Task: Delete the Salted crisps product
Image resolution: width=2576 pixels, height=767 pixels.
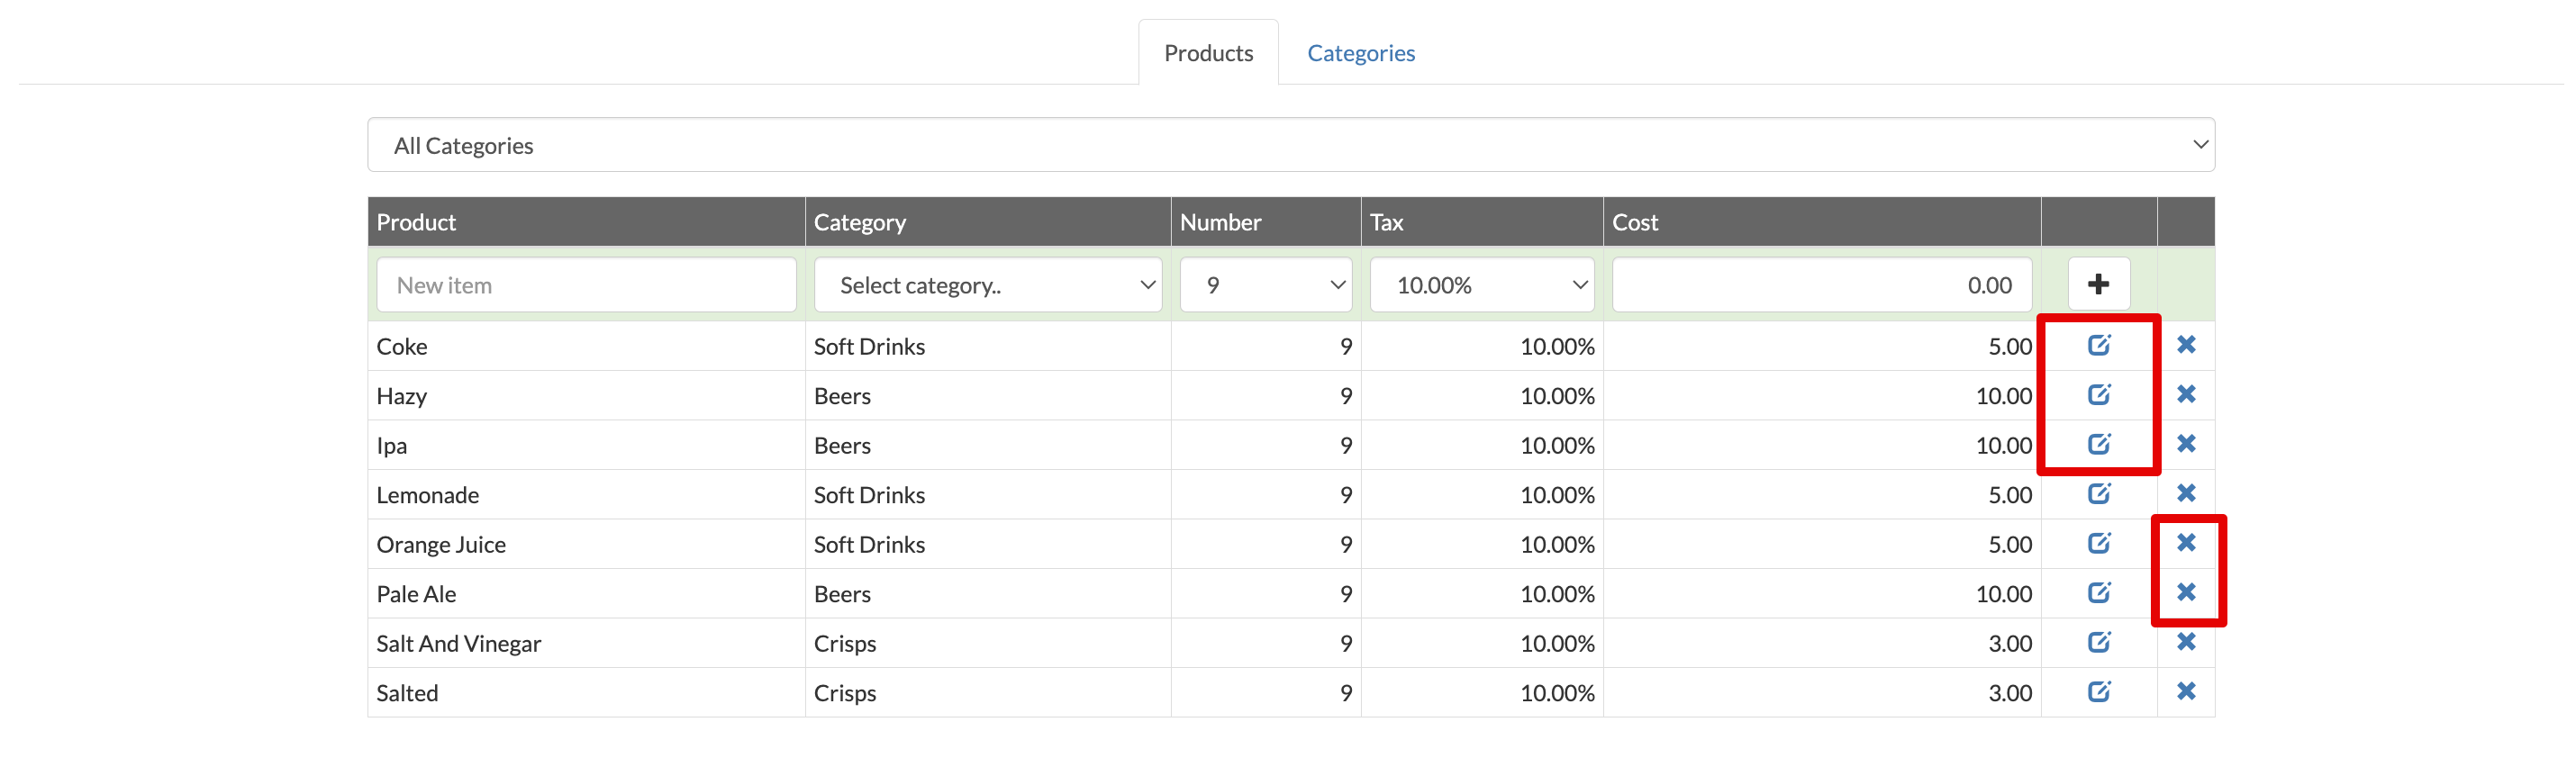Action: click(2186, 691)
